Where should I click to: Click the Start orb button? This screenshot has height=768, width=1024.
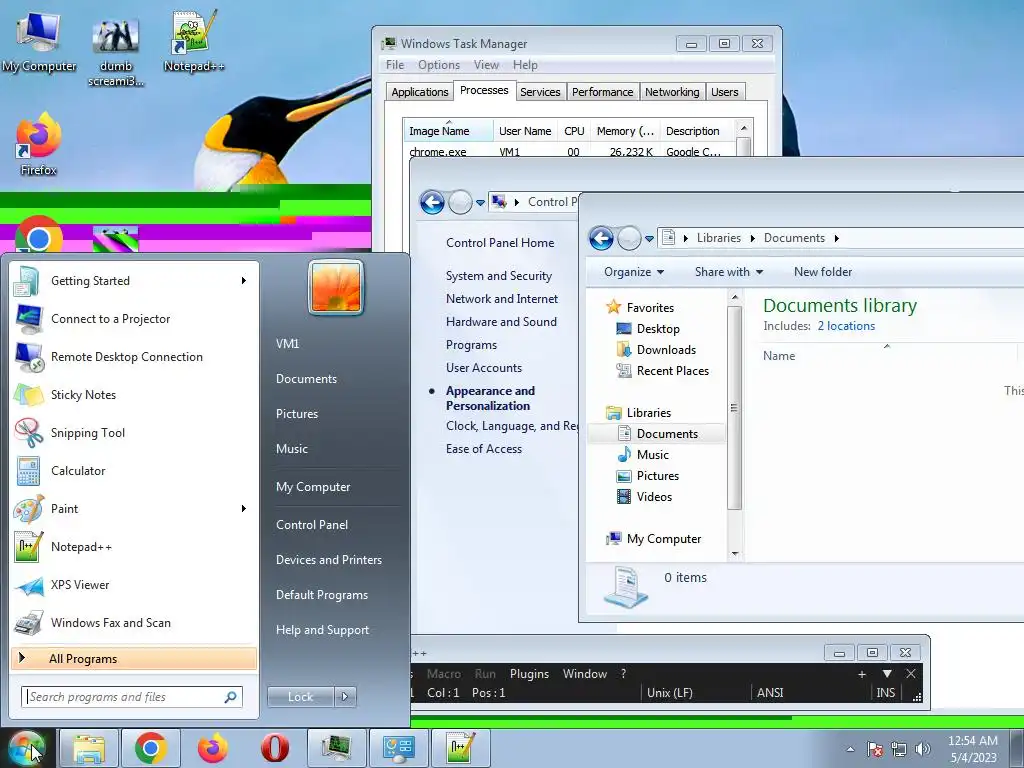click(27, 748)
